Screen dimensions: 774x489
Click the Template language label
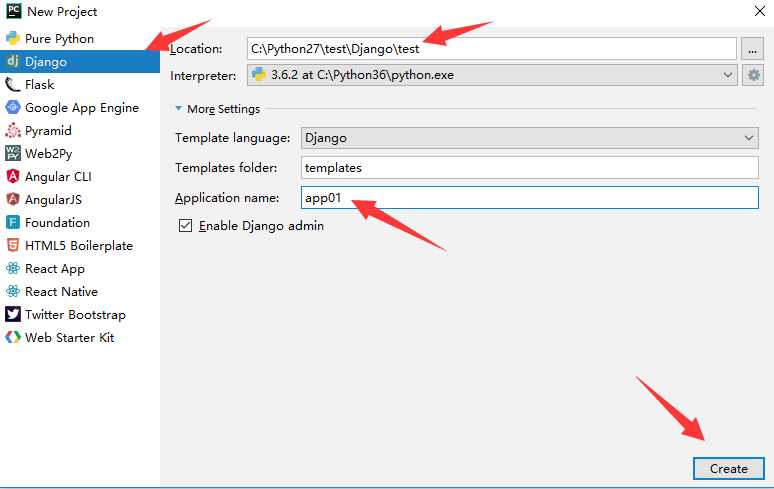[x=232, y=138]
